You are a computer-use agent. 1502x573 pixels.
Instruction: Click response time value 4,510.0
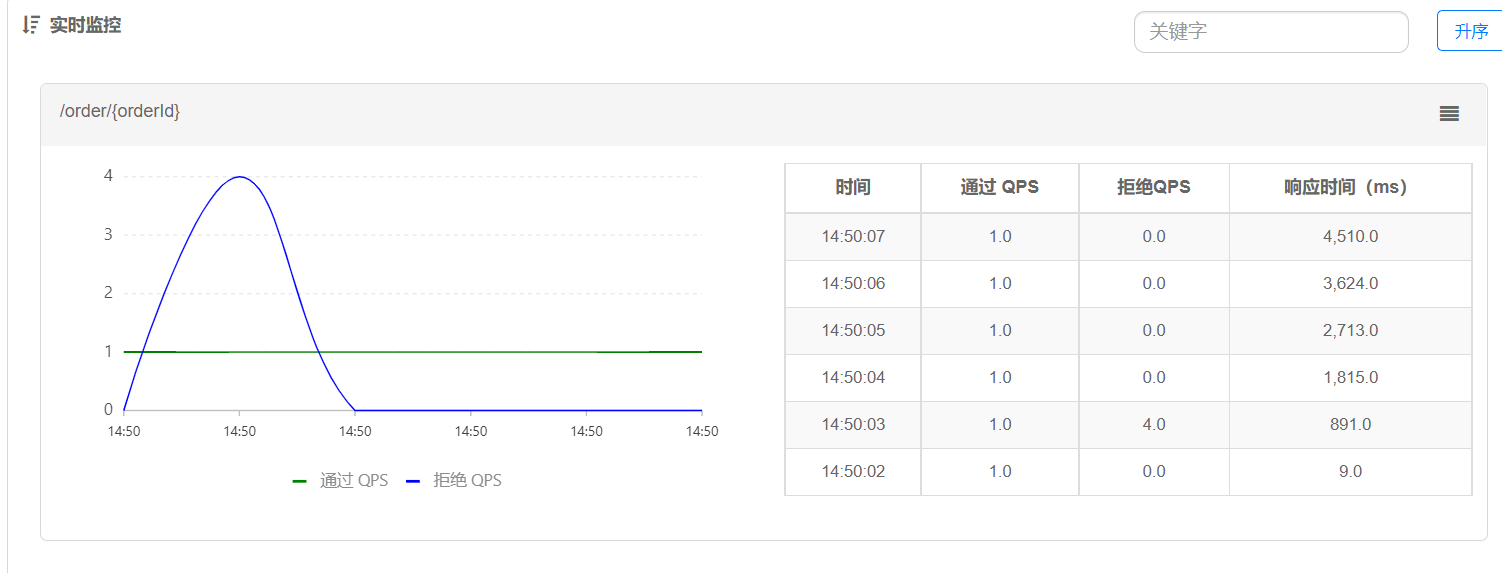(1350, 237)
